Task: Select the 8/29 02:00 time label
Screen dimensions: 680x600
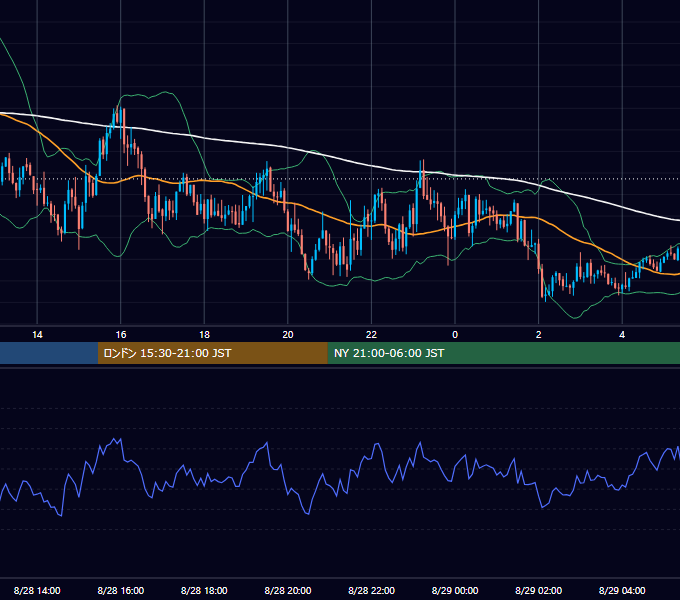Action: (x=539, y=590)
